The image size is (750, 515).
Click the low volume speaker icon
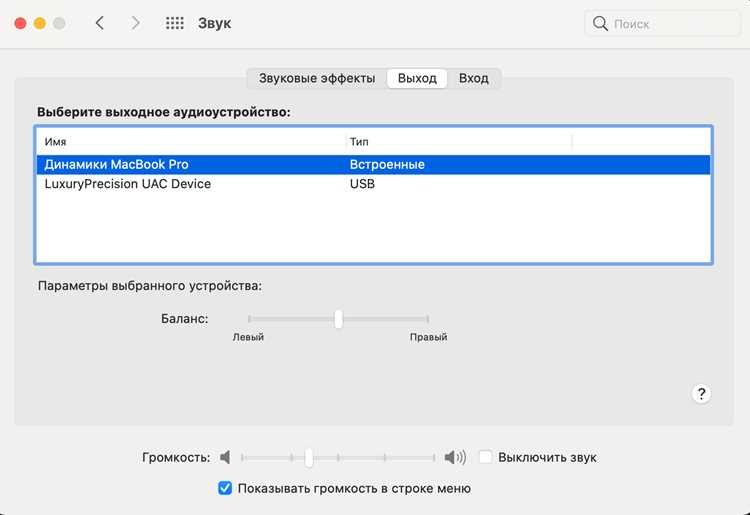coord(225,458)
